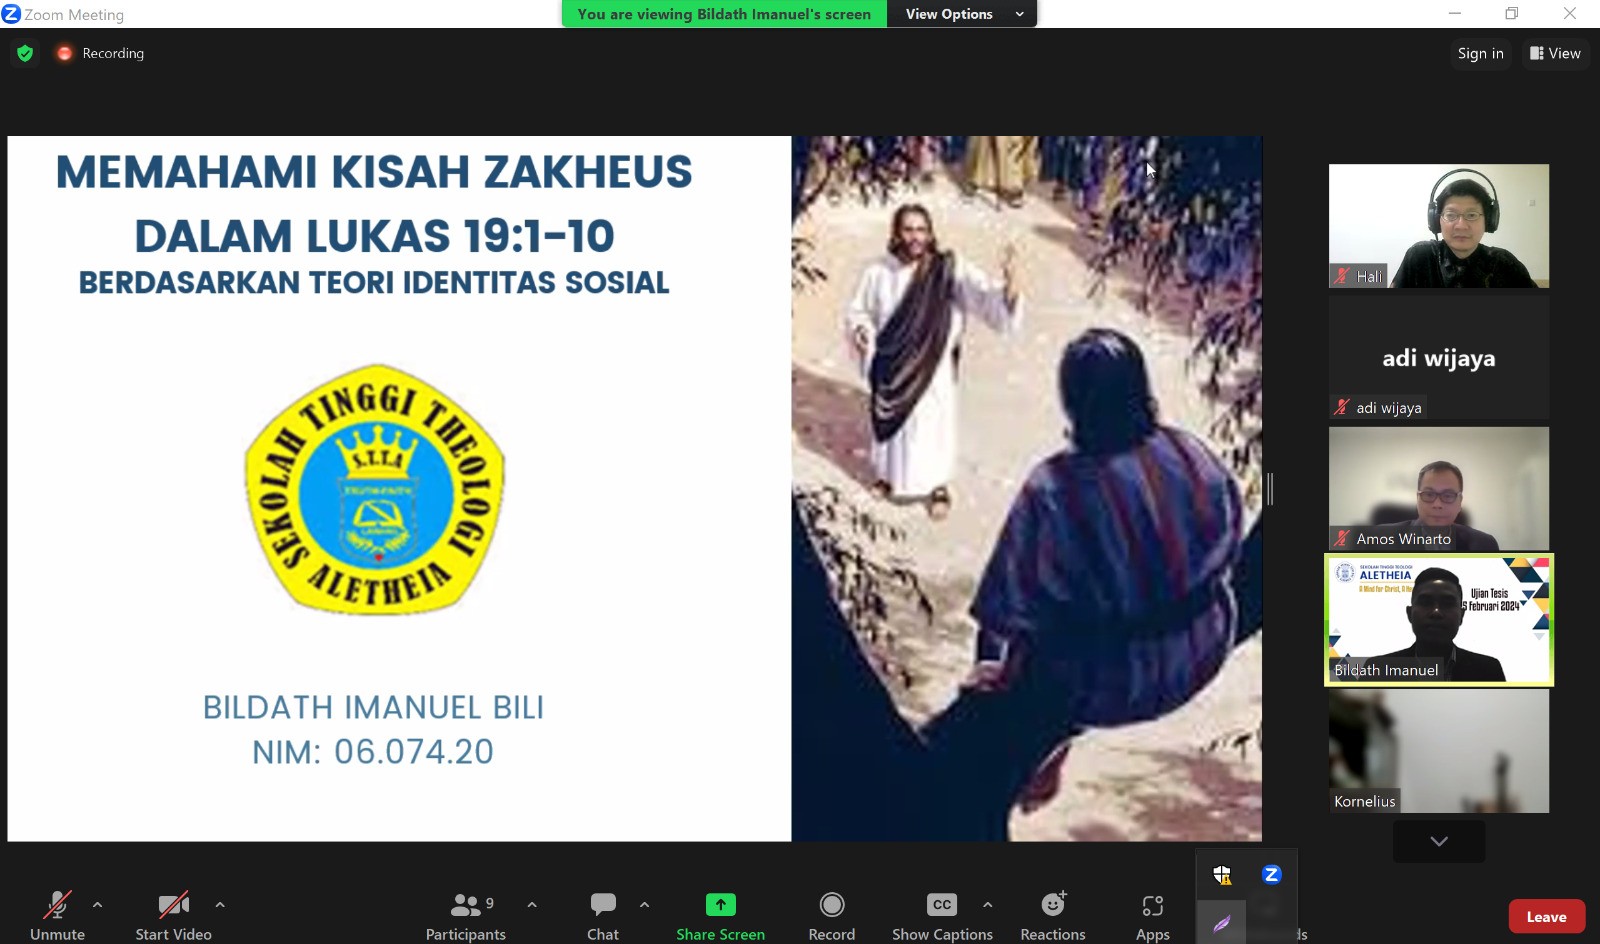Screen dimensions: 1600x944
Task: Show more participant videos down arrow
Action: [1439, 841]
